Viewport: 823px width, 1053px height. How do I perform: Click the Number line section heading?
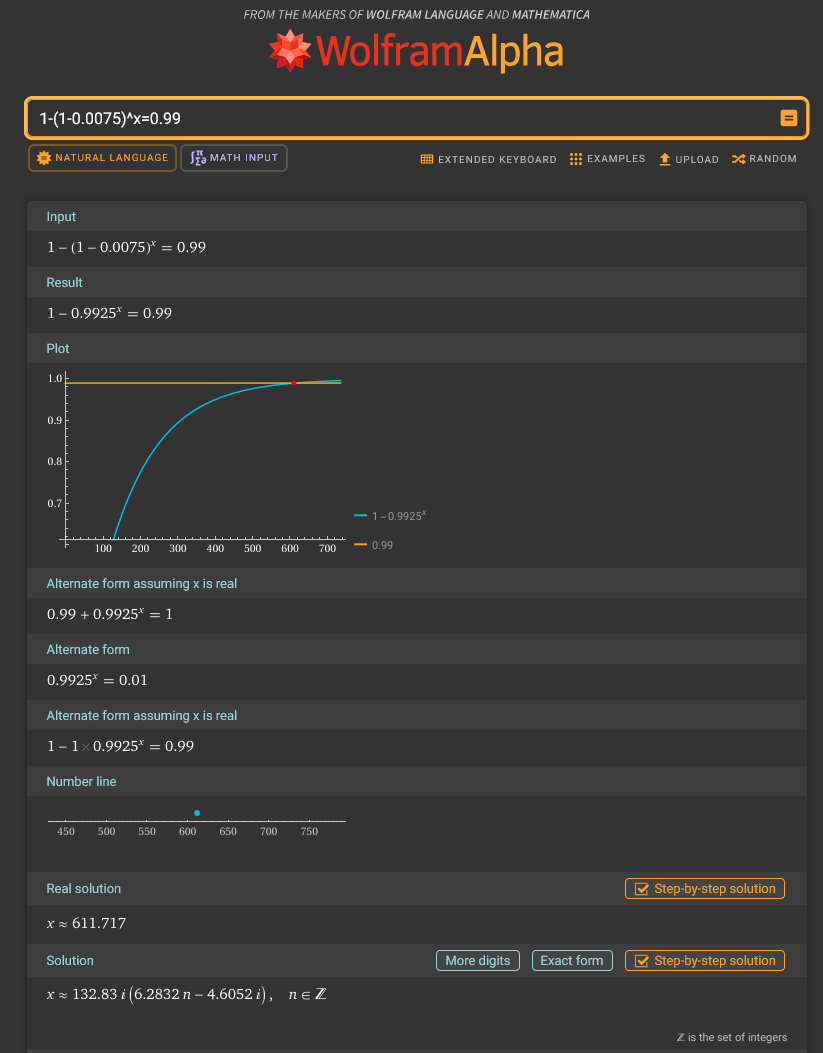click(x=81, y=782)
